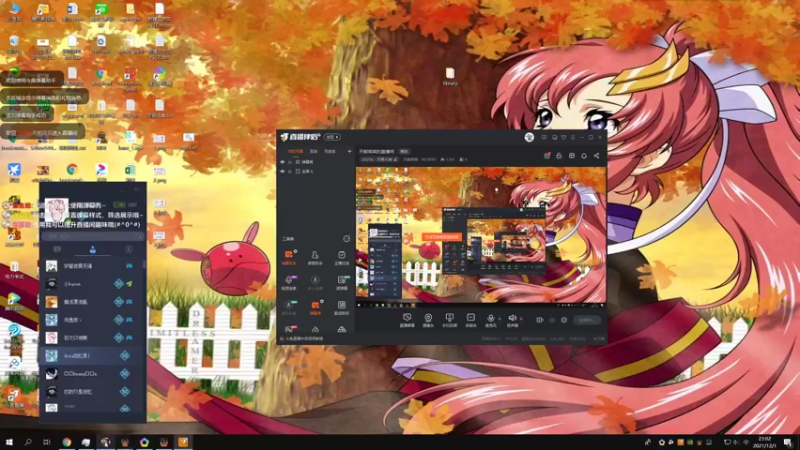This screenshot has width=800, height=450.
Task: Switch to the third scene tab
Action: click(x=330, y=152)
